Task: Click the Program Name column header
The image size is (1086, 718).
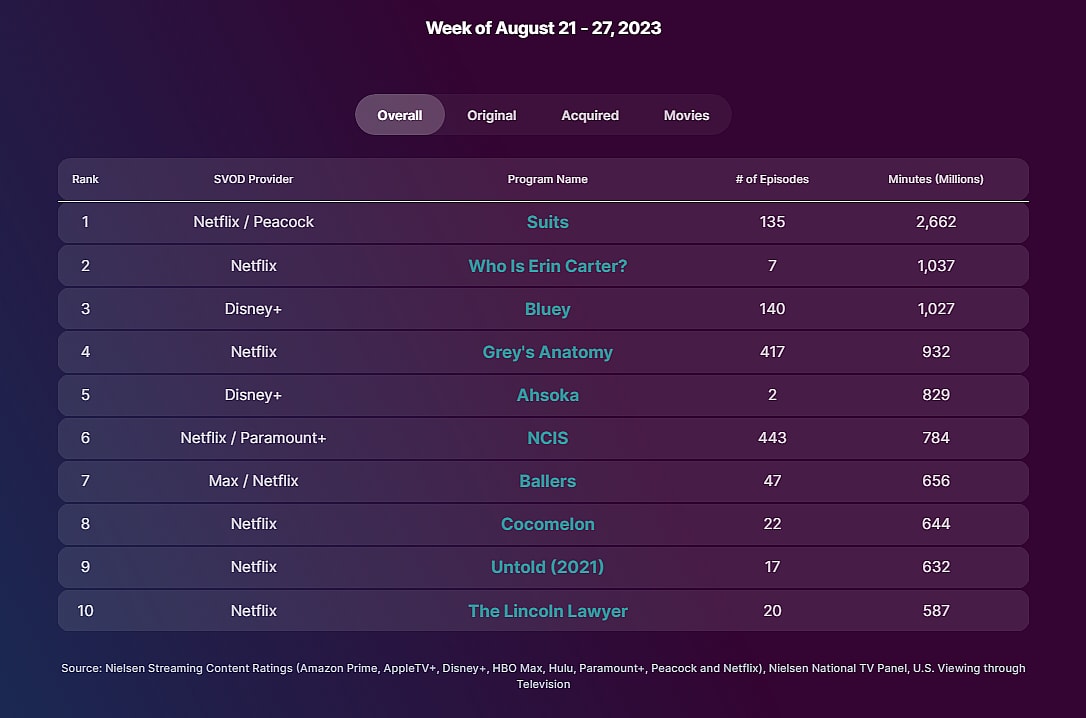Action: coord(547,179)
